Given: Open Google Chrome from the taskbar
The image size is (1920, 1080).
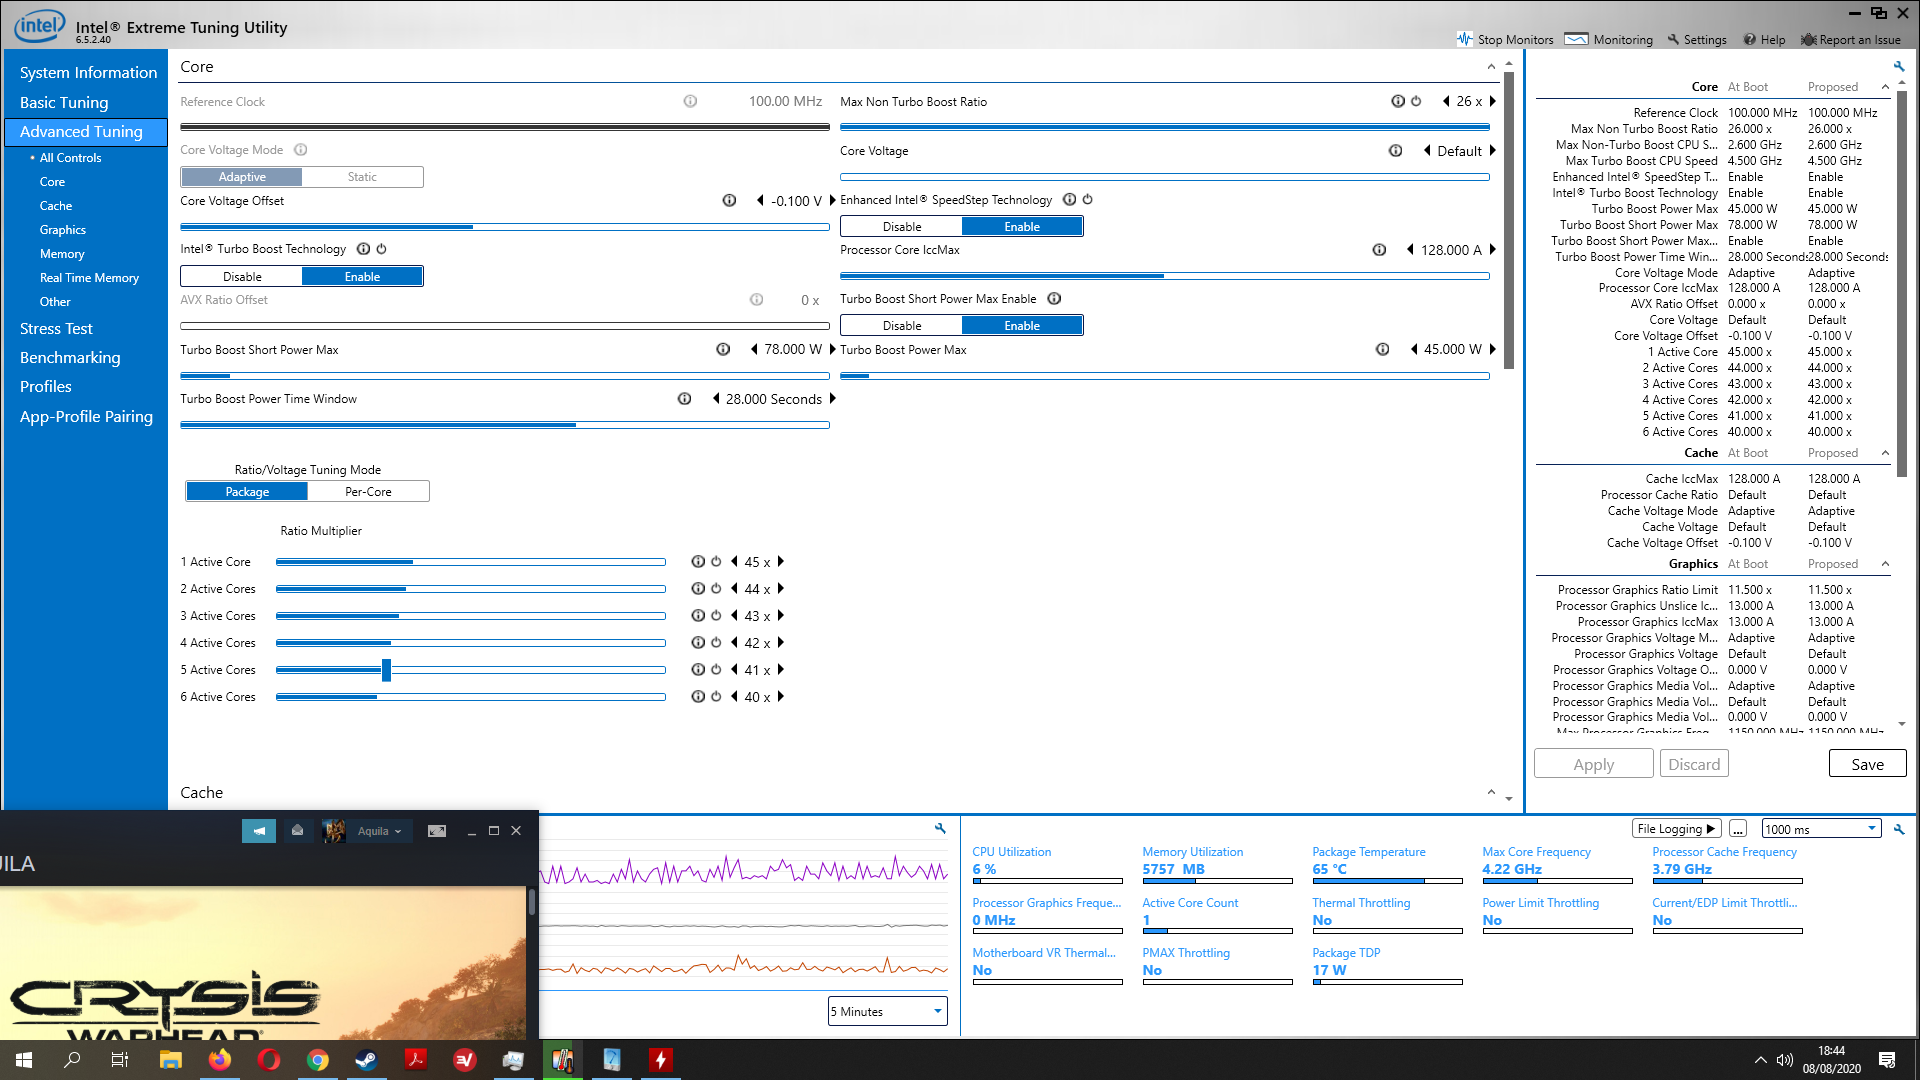Looking at the screenshot, I should click(318, 1060).
